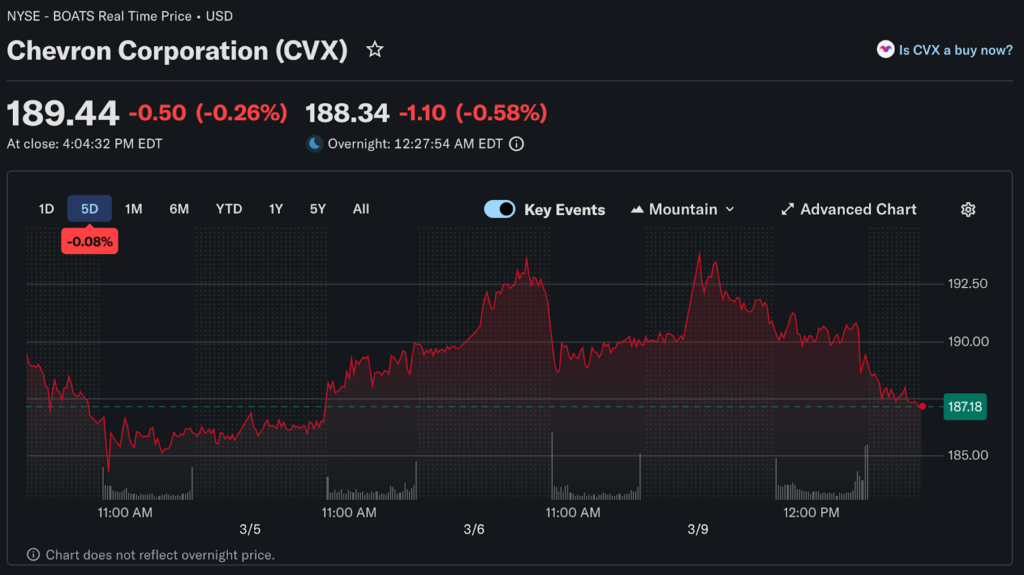This screenshot has width=1024, height=575.
Task: Click the star icon to follow CVX
Action: (x=375, y=49)
